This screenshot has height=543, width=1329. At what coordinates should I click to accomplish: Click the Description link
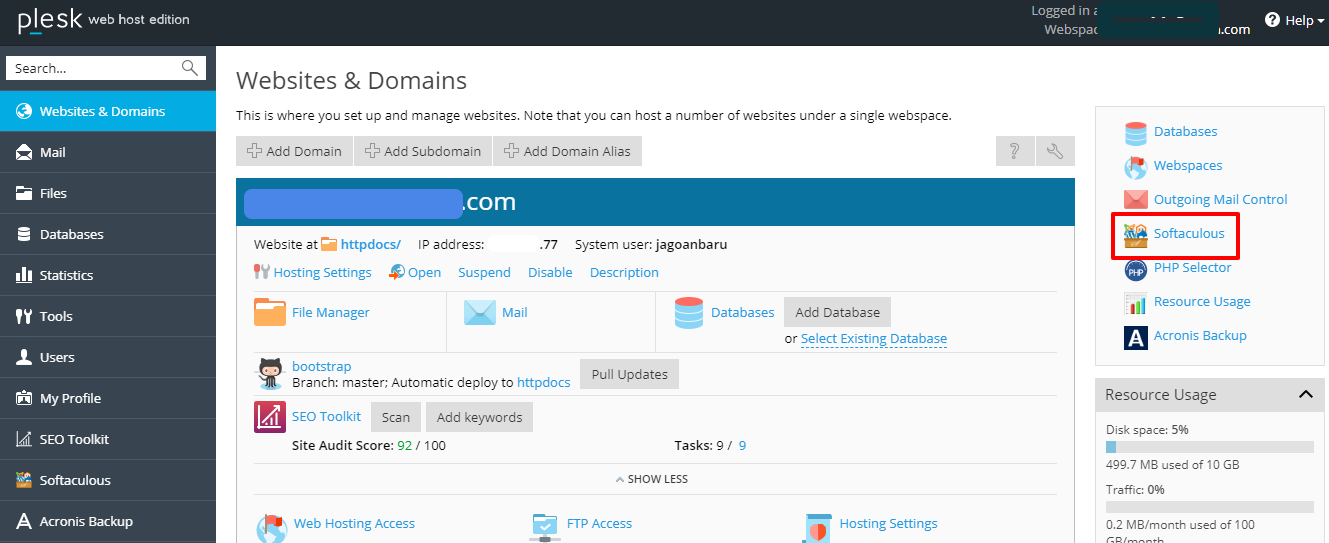coord(624,272)
